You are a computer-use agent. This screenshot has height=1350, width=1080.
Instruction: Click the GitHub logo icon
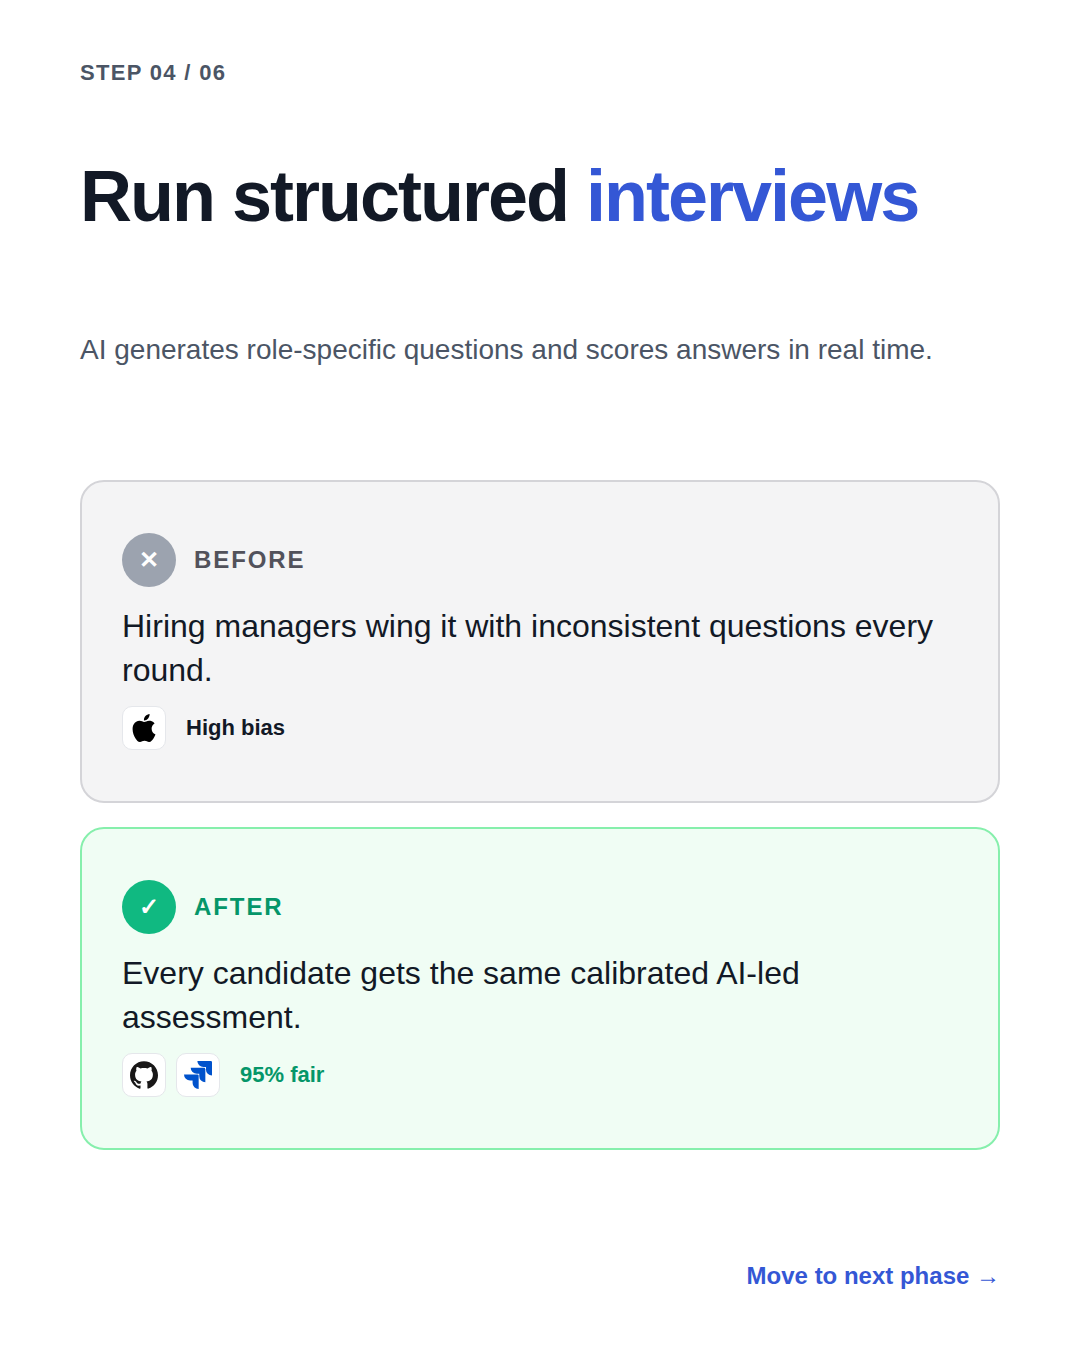point(144,1075)
